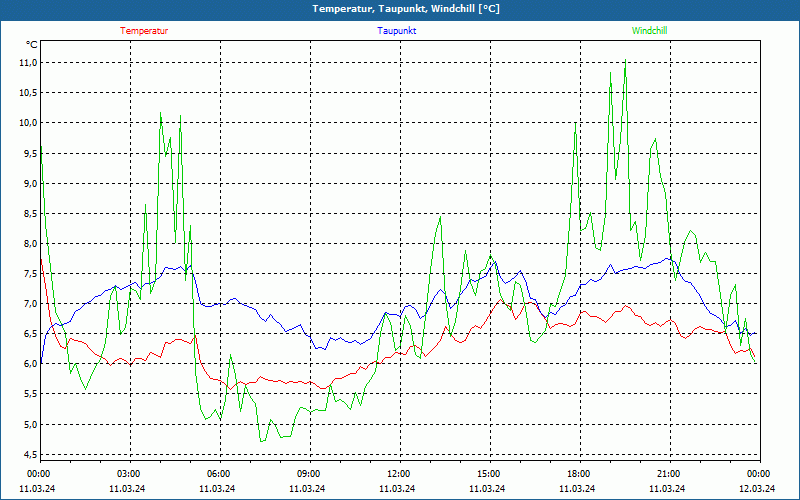Viewport: 800px width, 500px height.
Task: Click the 03:00 time axis label
Action: pyautogui.click(x=128, y=474)
